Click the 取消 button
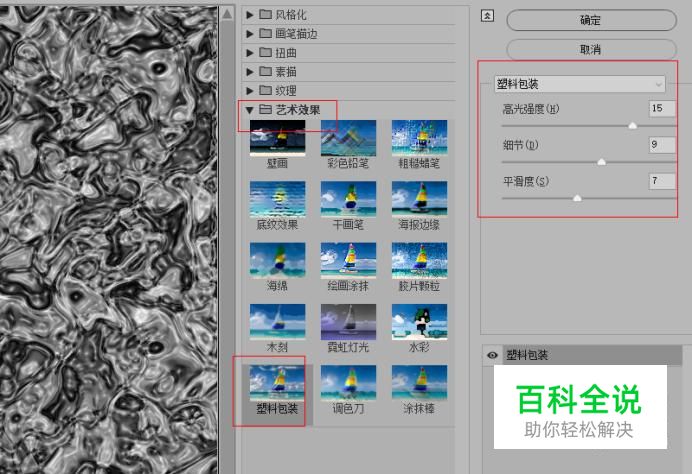The width and height of the screenshot is (692, 474). coord(591,49)
